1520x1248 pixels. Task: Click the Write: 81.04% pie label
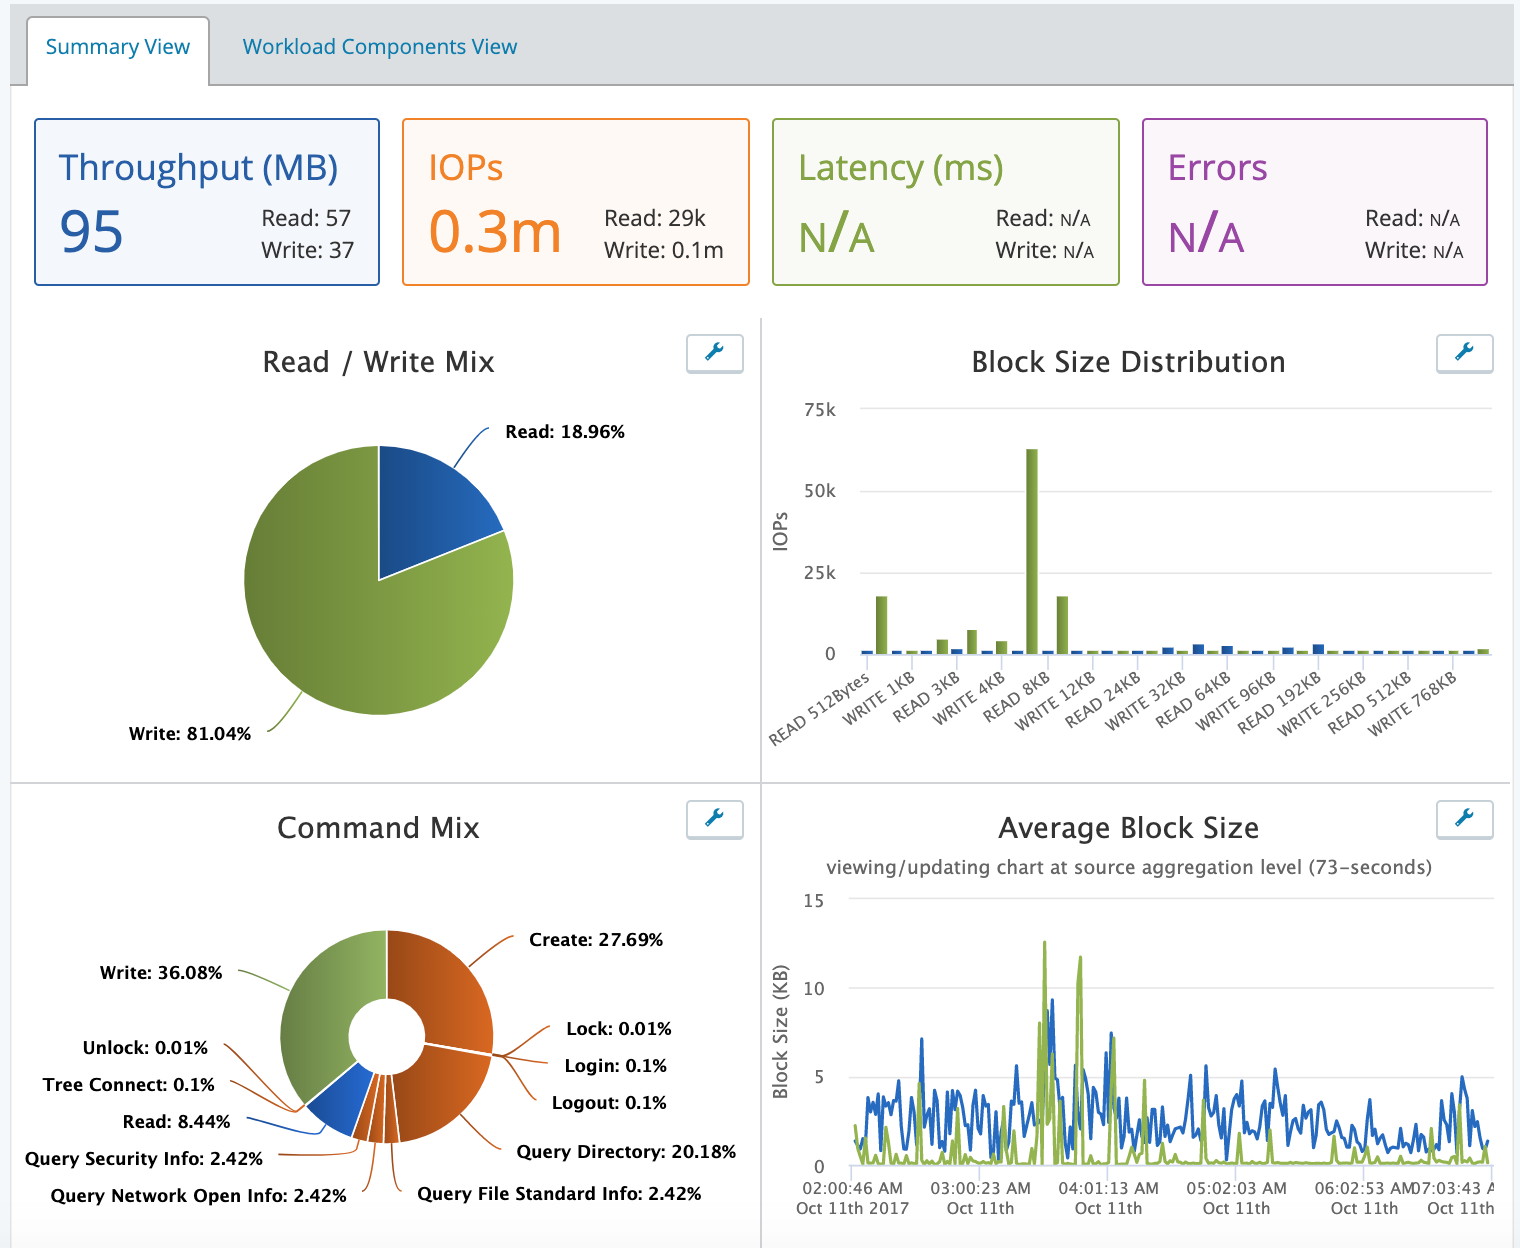coord(190,734)
